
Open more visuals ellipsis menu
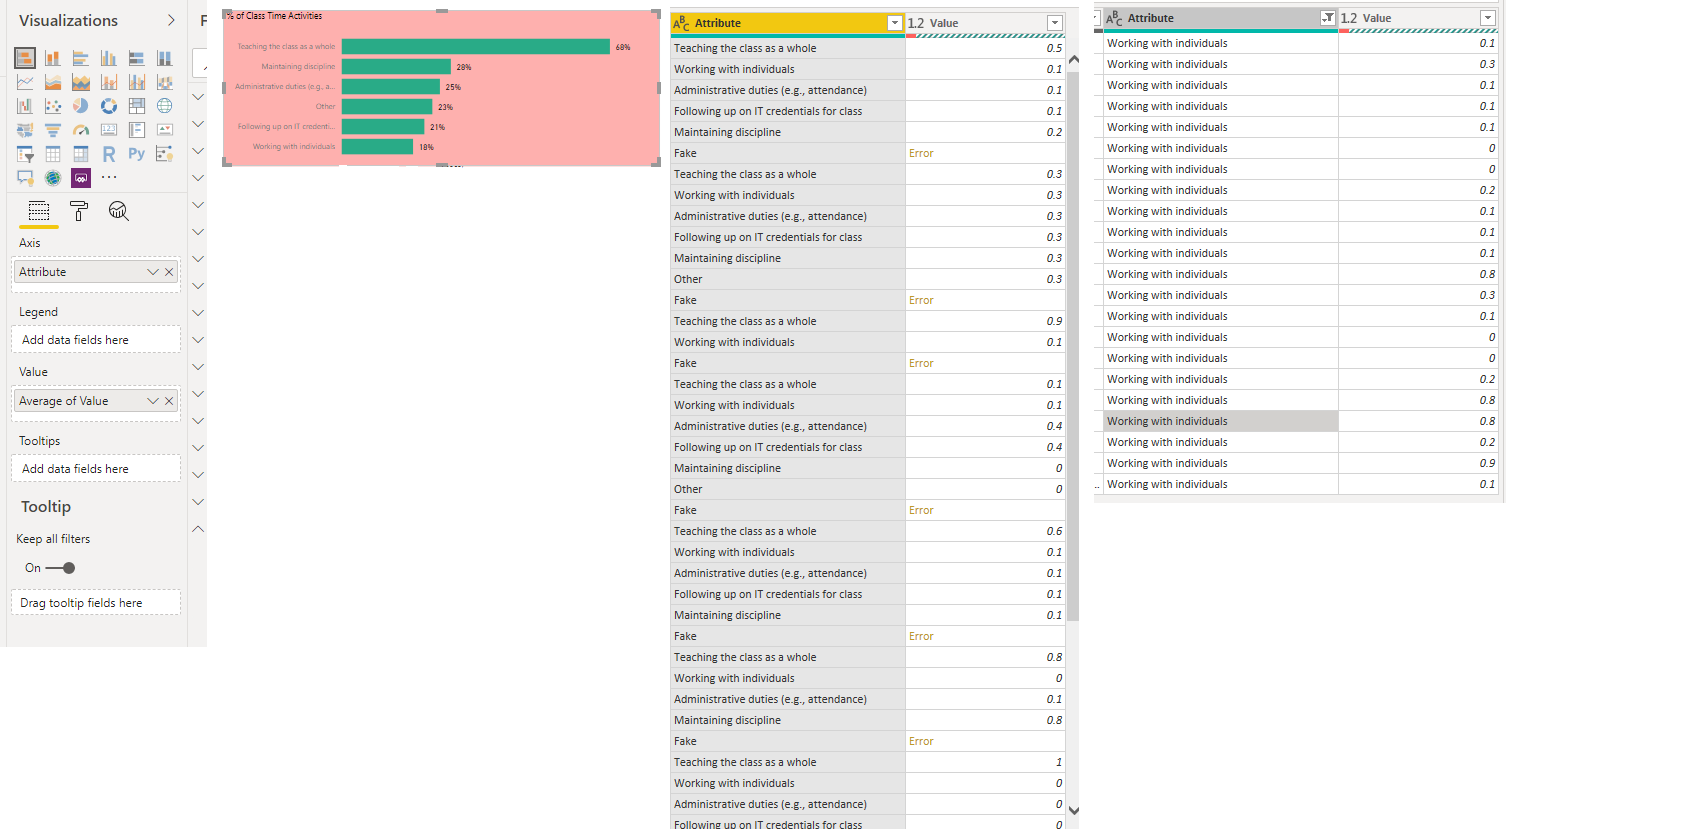tap(109, 178)
